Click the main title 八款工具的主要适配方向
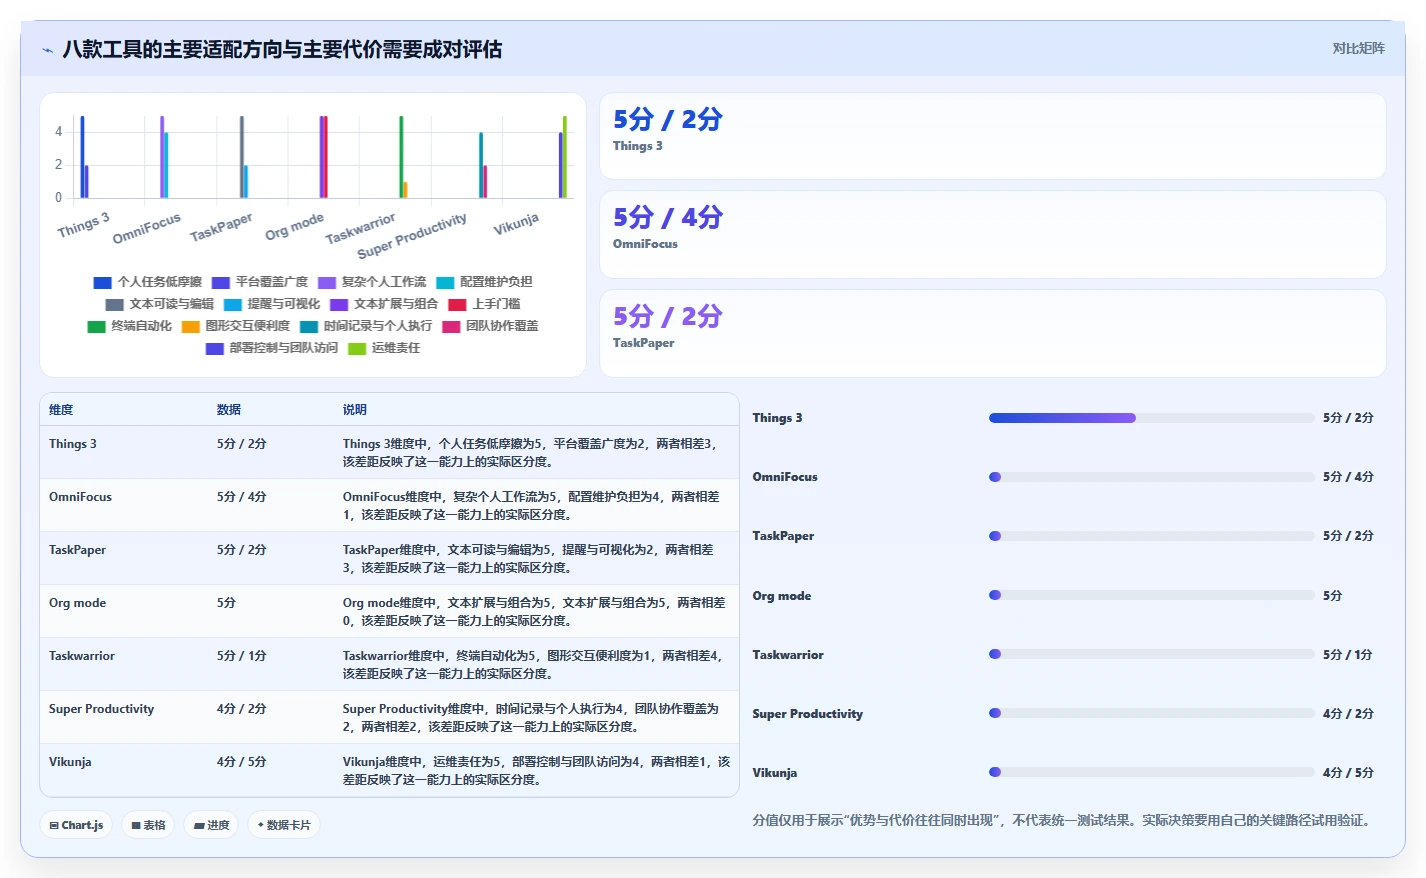The width and height of the screenshot is (1426, 878). click(x=282, y=50)
